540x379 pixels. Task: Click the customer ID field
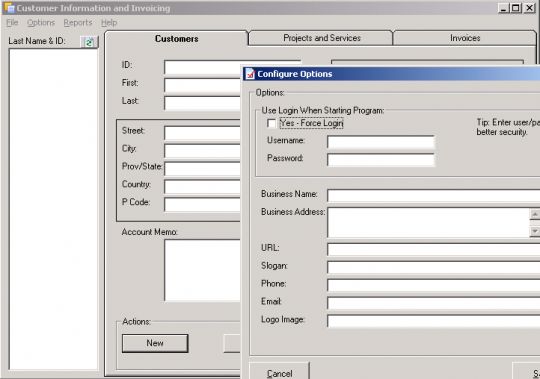pos(202,67)
